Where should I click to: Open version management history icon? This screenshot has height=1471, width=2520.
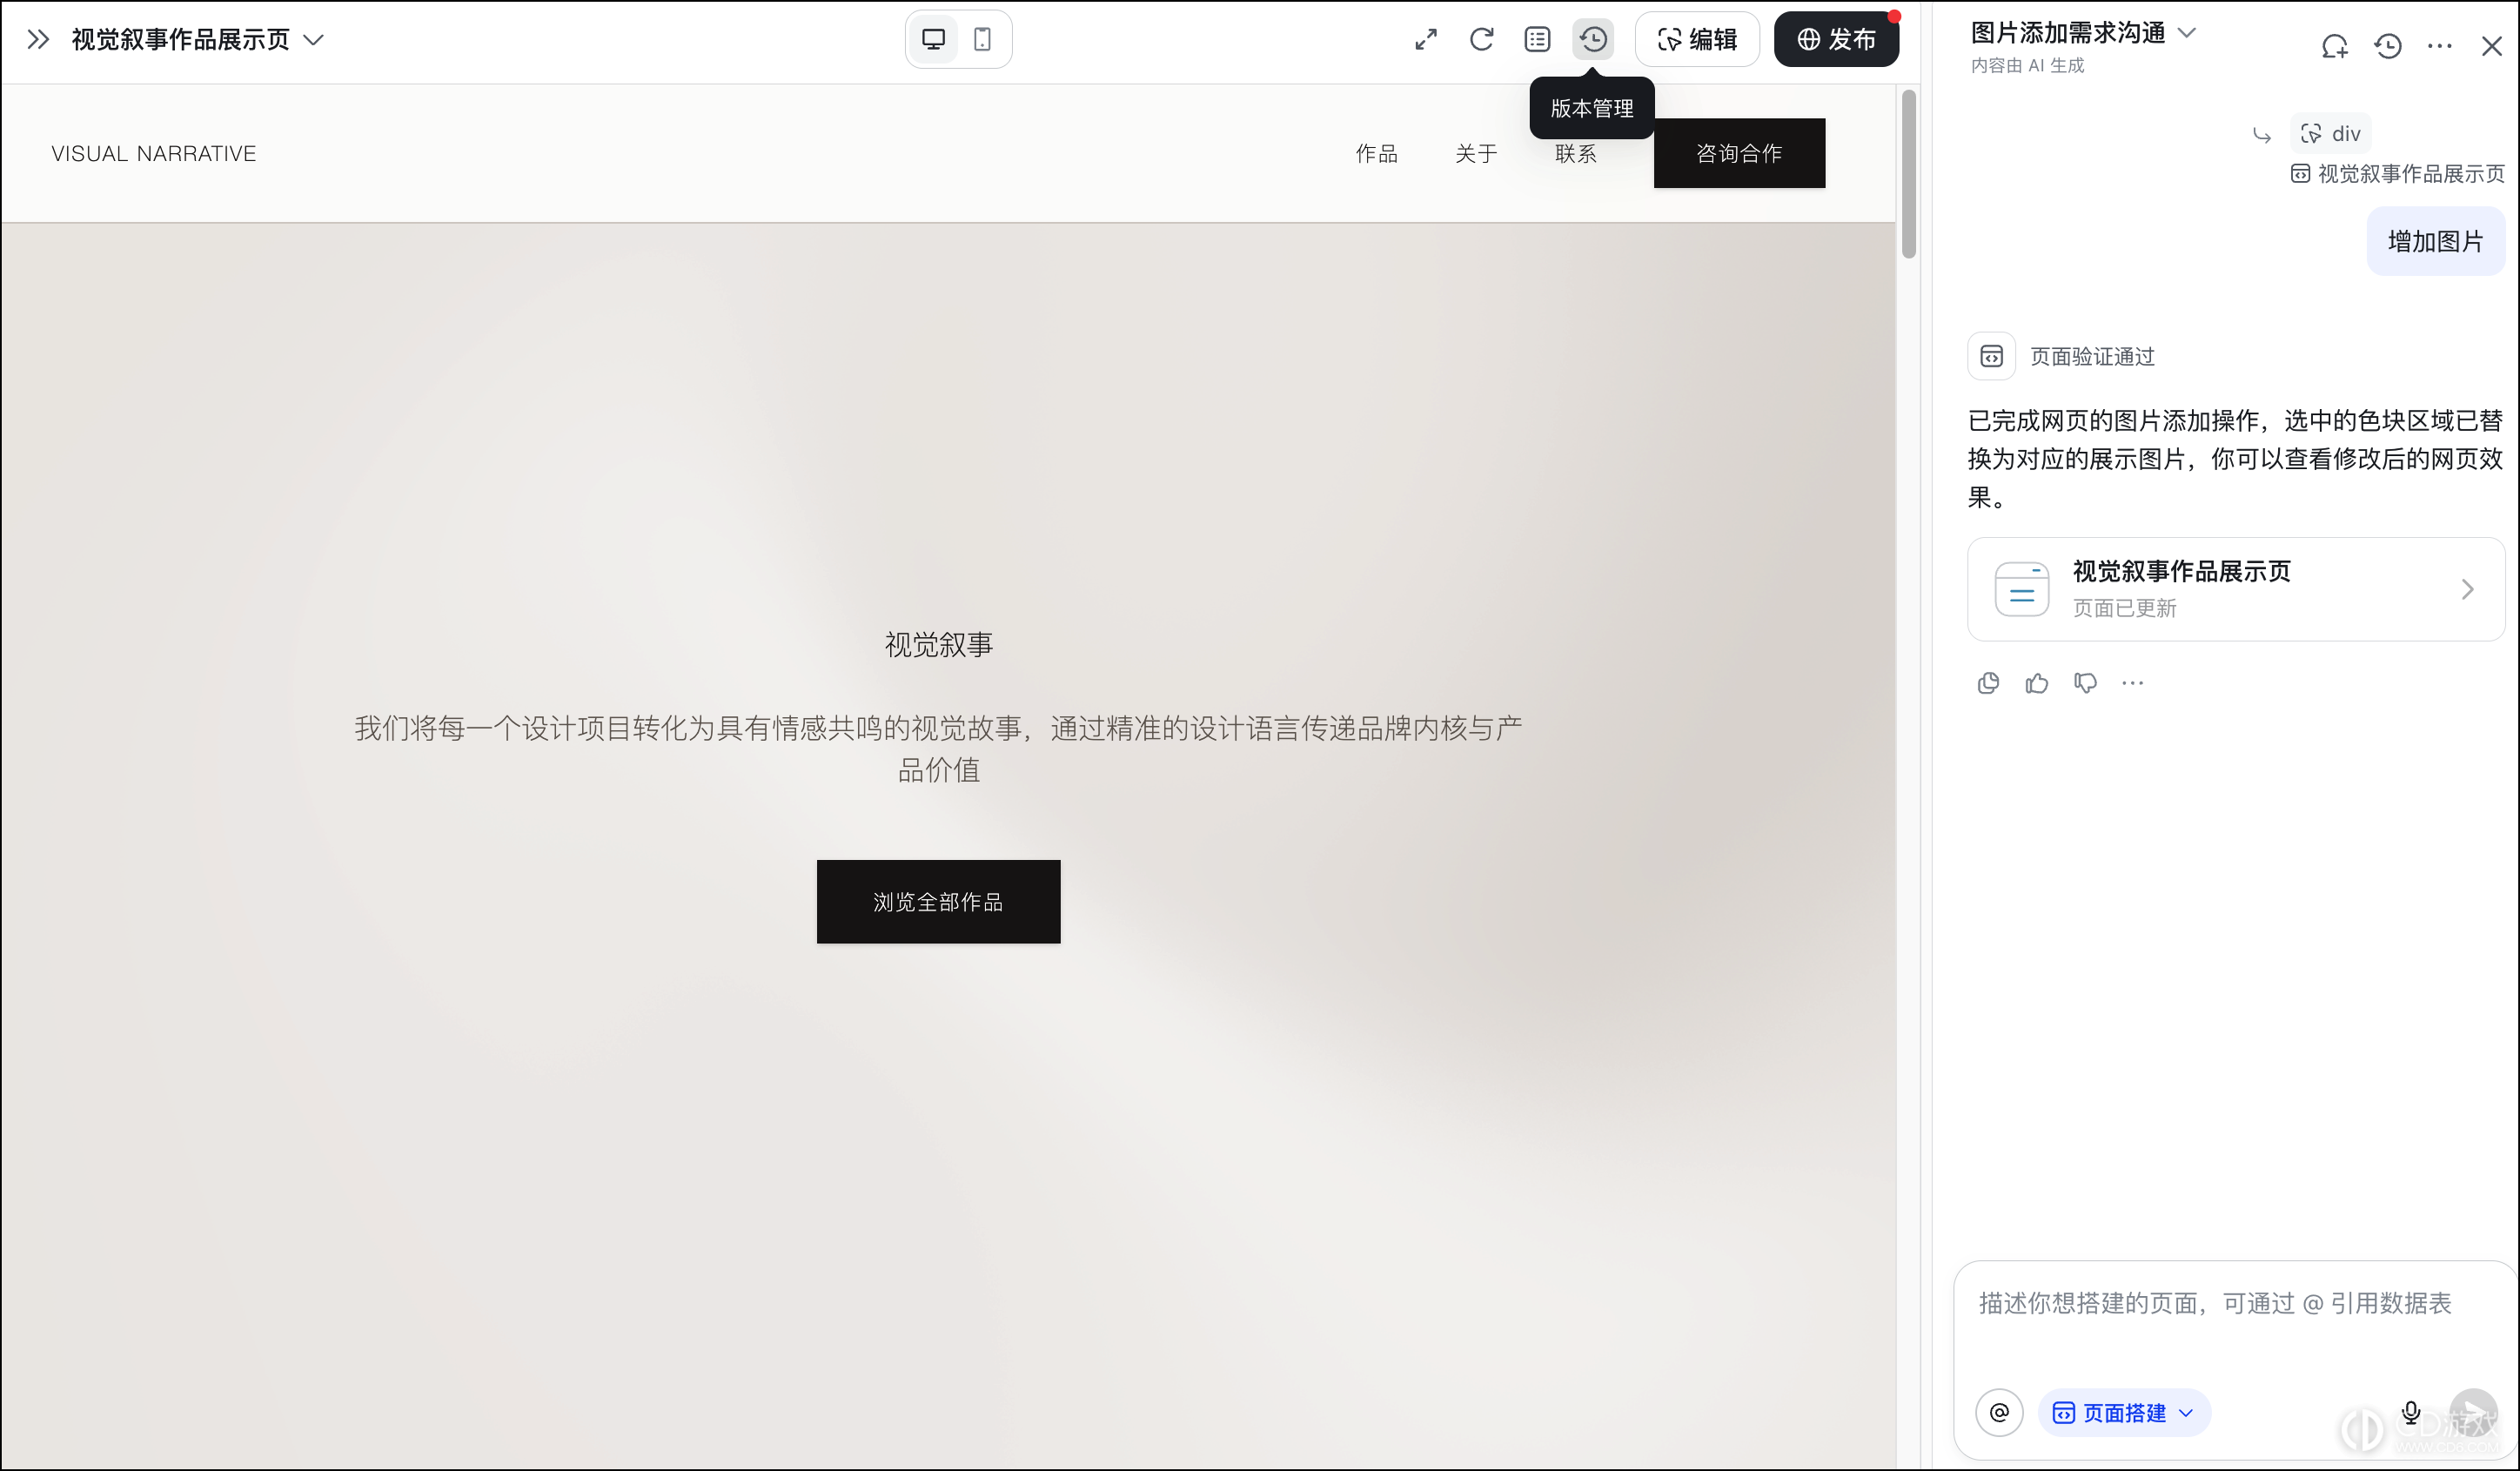tap(1593, 40)
